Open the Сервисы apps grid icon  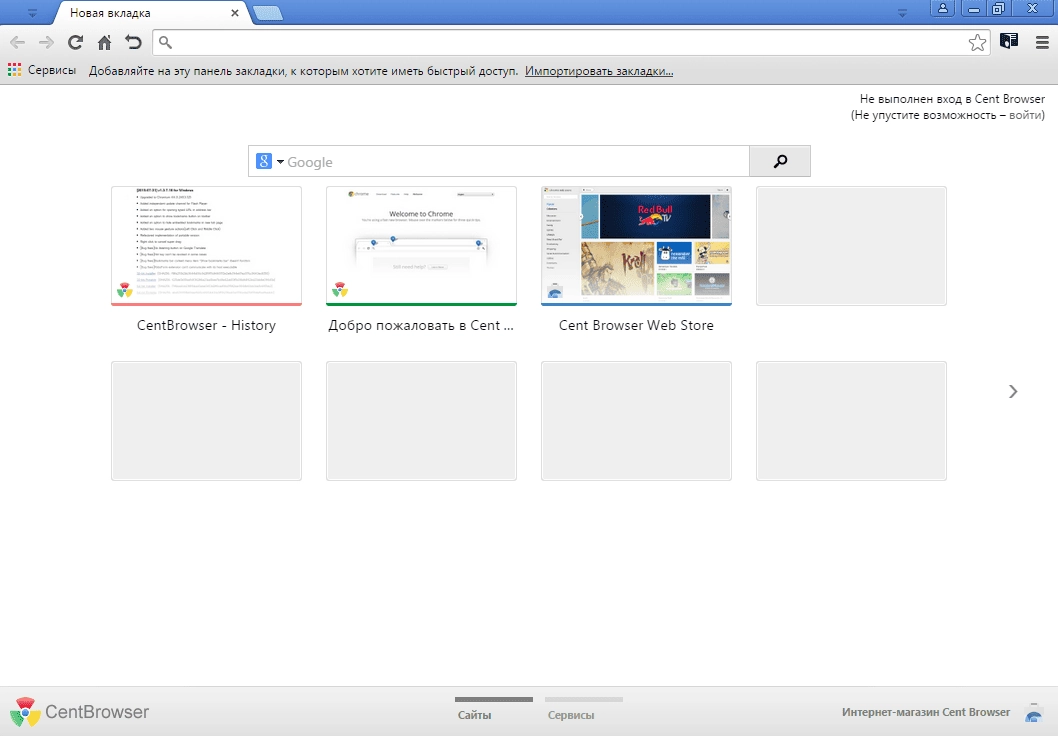[x=14, y=69]
